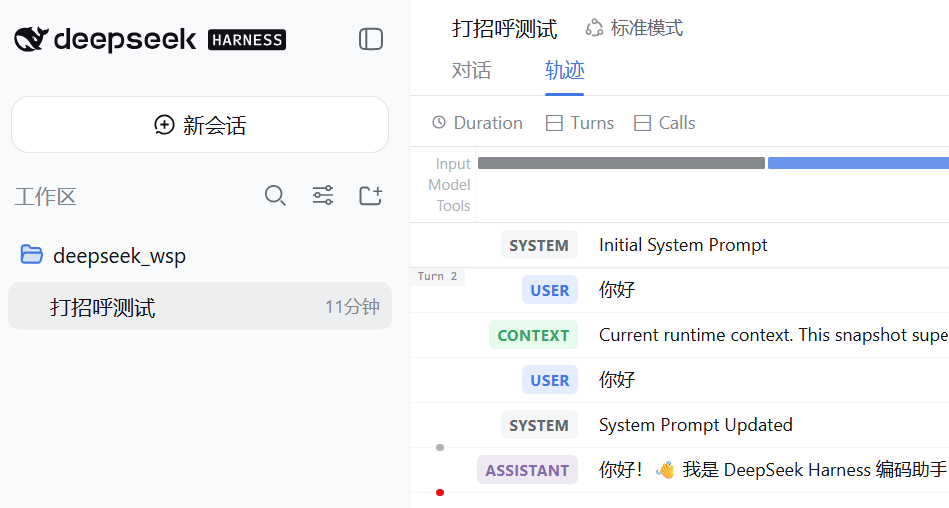Add new workspace folder icon
This screenshot has width=949, height=508.
(x=370, y=196)
